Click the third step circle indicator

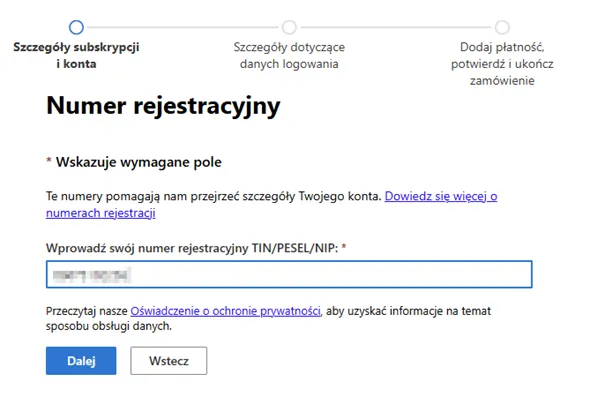502,27
